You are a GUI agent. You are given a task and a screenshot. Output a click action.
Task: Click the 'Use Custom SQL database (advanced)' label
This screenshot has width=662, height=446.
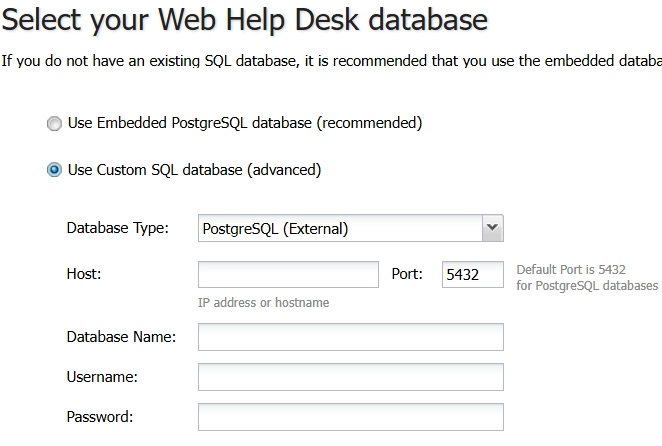click(194, 170)
